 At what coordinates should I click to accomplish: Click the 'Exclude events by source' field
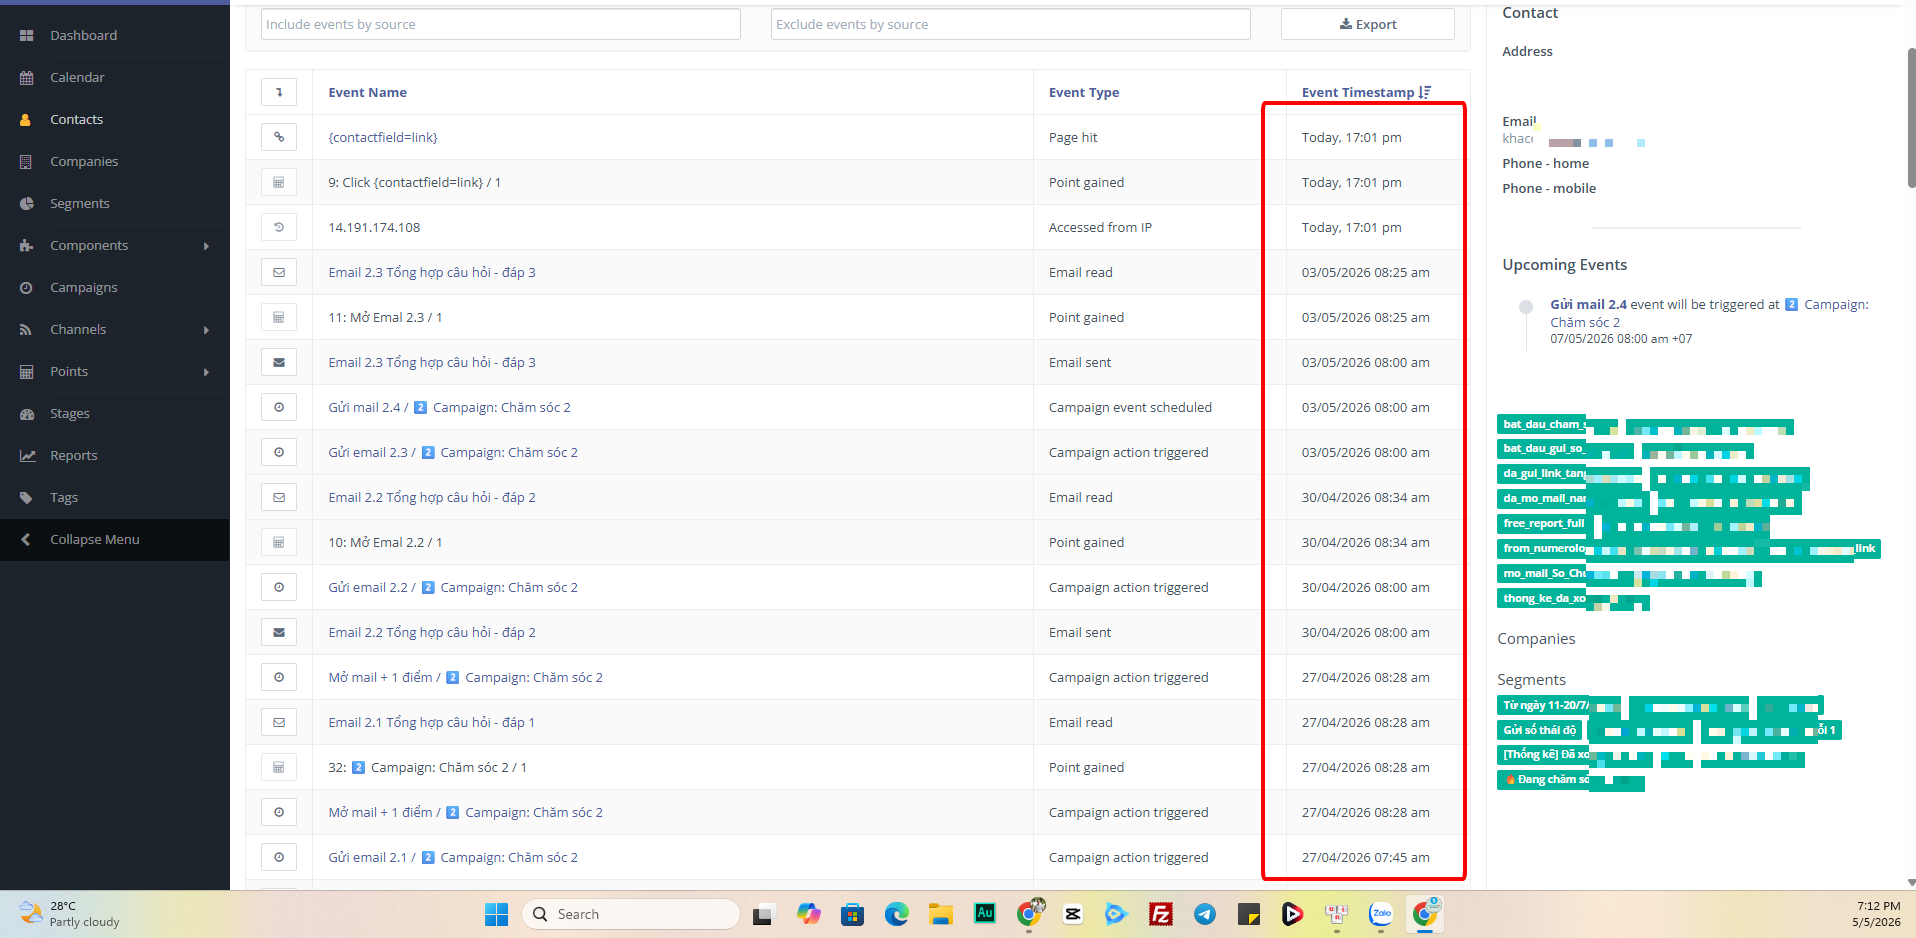1010,24
